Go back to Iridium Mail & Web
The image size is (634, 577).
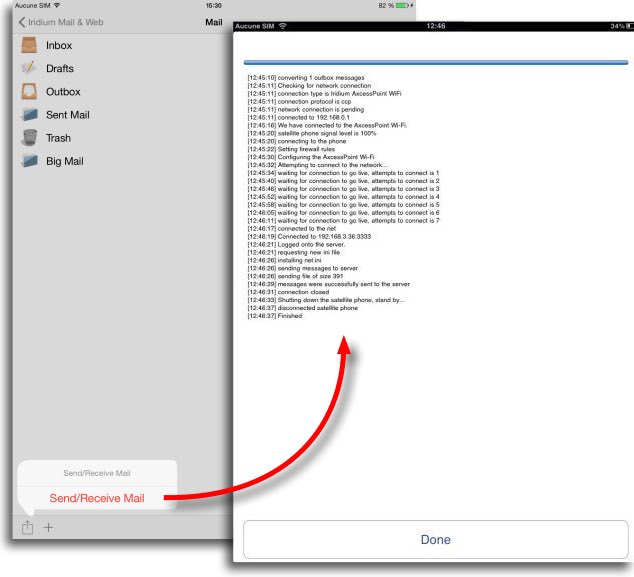coord(61,22)
